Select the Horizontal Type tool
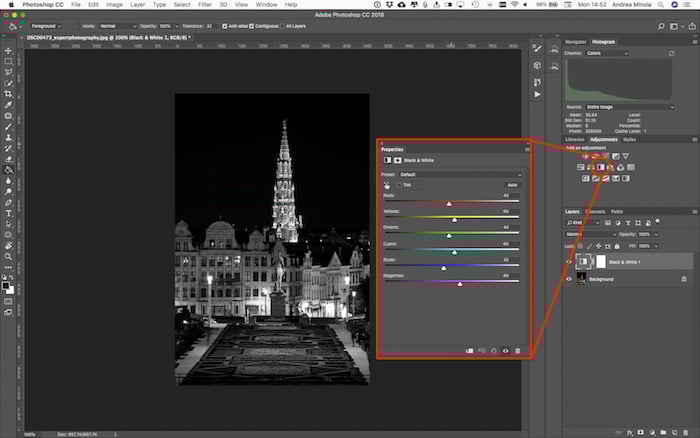The height and width of the screenshot is (438, 700). click(x=8, y=213)
